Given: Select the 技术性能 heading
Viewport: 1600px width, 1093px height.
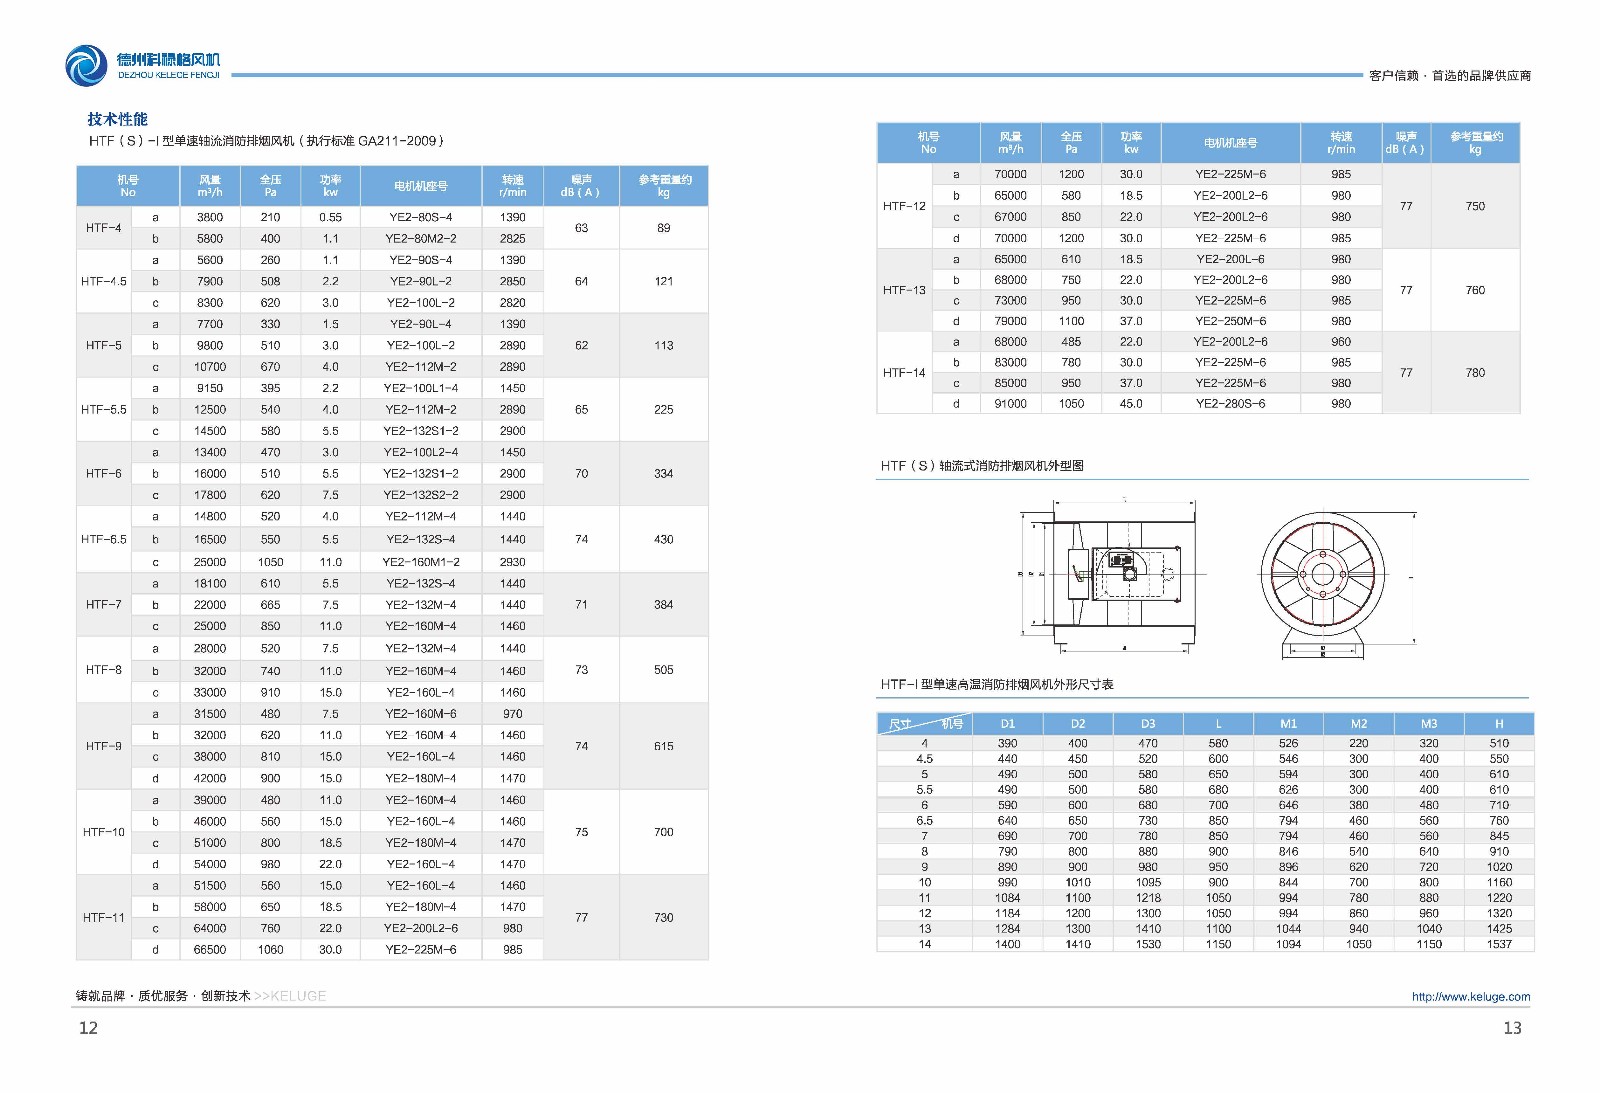Looking at the screenshot, I should pyautogui.click(x=117, y=119).
